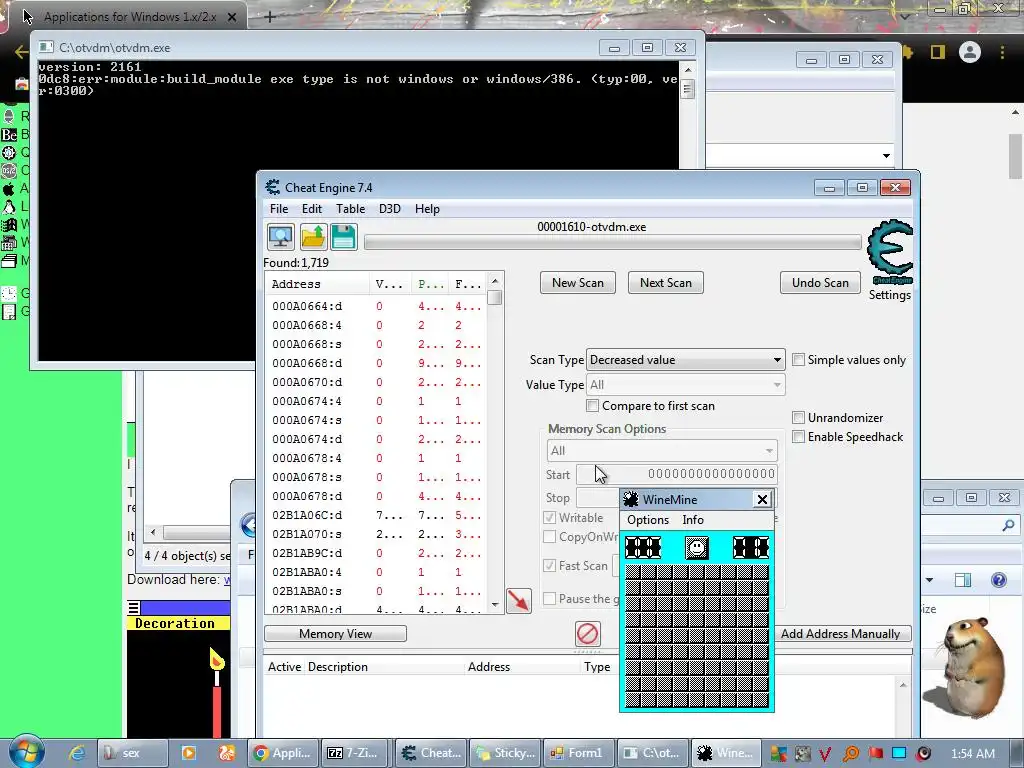Switch to the 7-Zip taskbar button
This screenshot has height=768, width=1024.
click(x=357, y=753)
